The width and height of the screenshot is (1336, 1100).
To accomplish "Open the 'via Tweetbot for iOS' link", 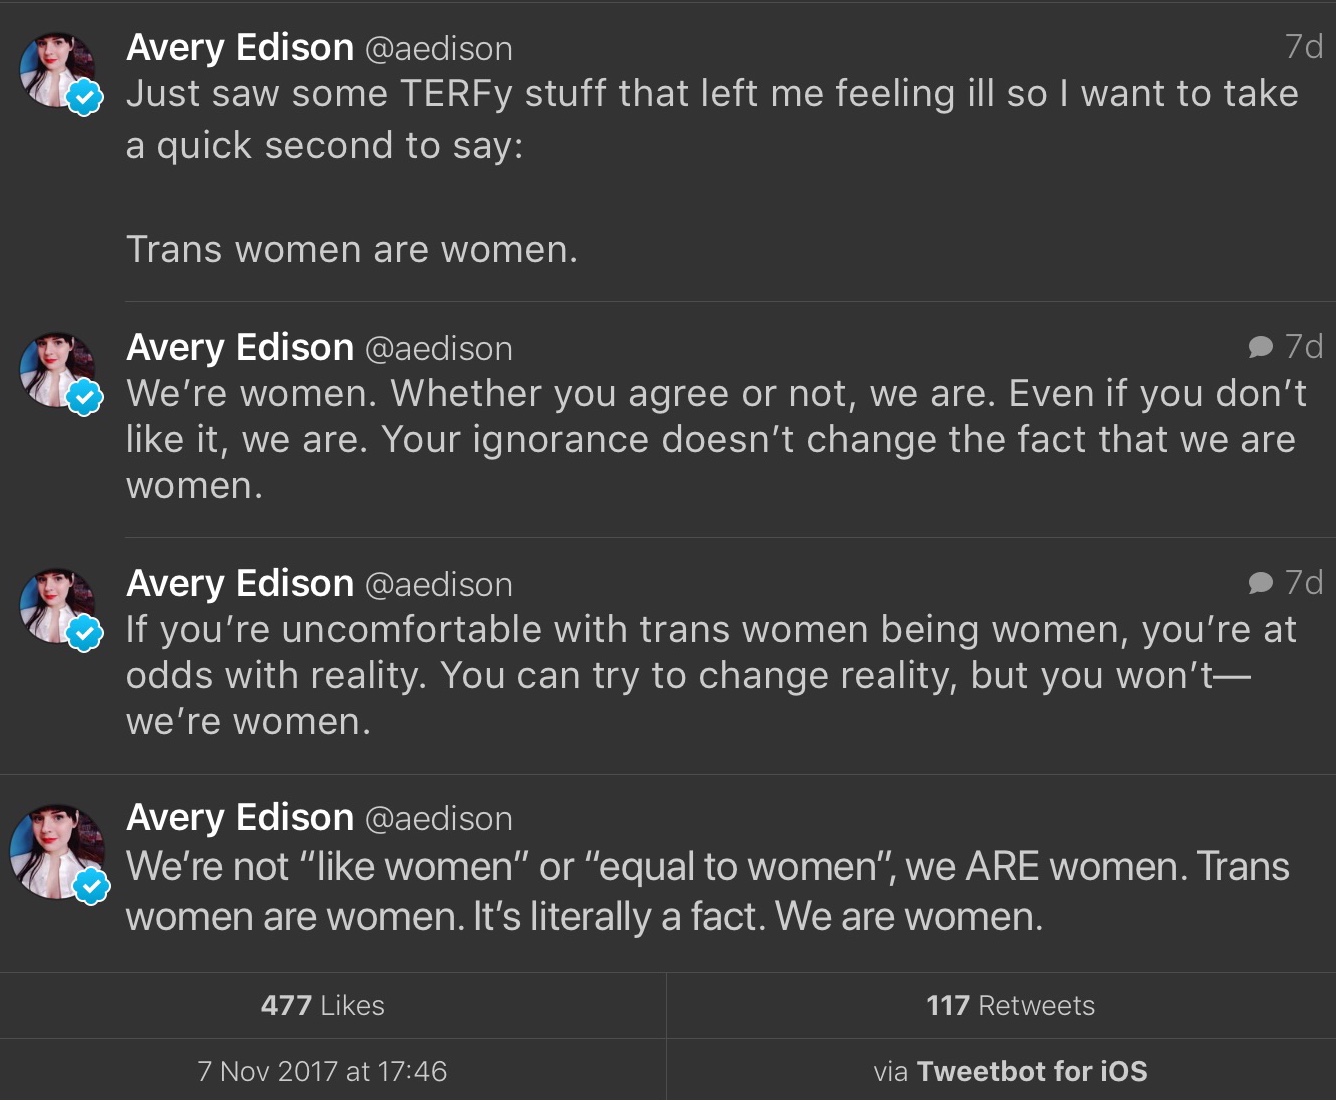I will tap(1010, 1071).
